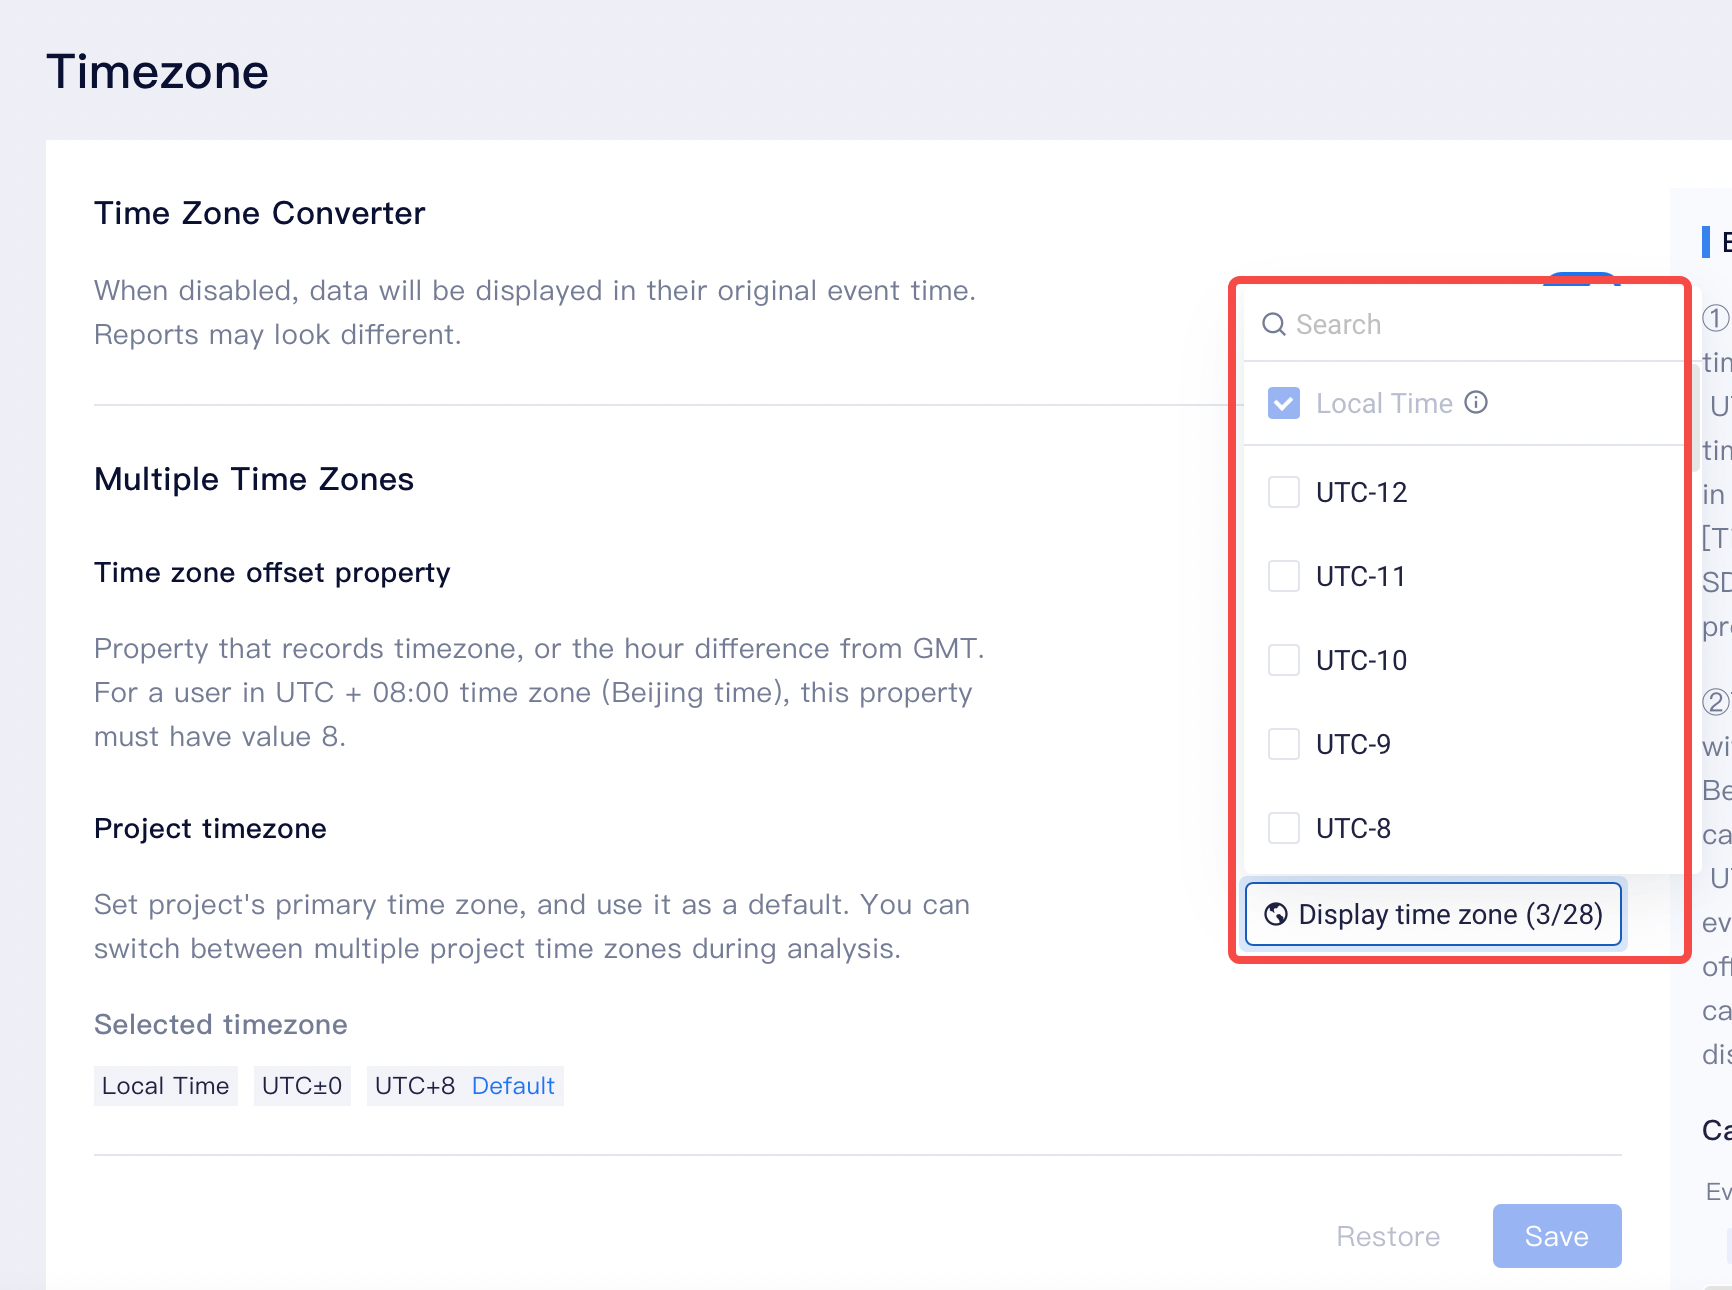Image resolution: width=1732 pixels, height=1290 pixels.
Task: Open the Display time zone (3/28) list
Action: [1432, 914]
